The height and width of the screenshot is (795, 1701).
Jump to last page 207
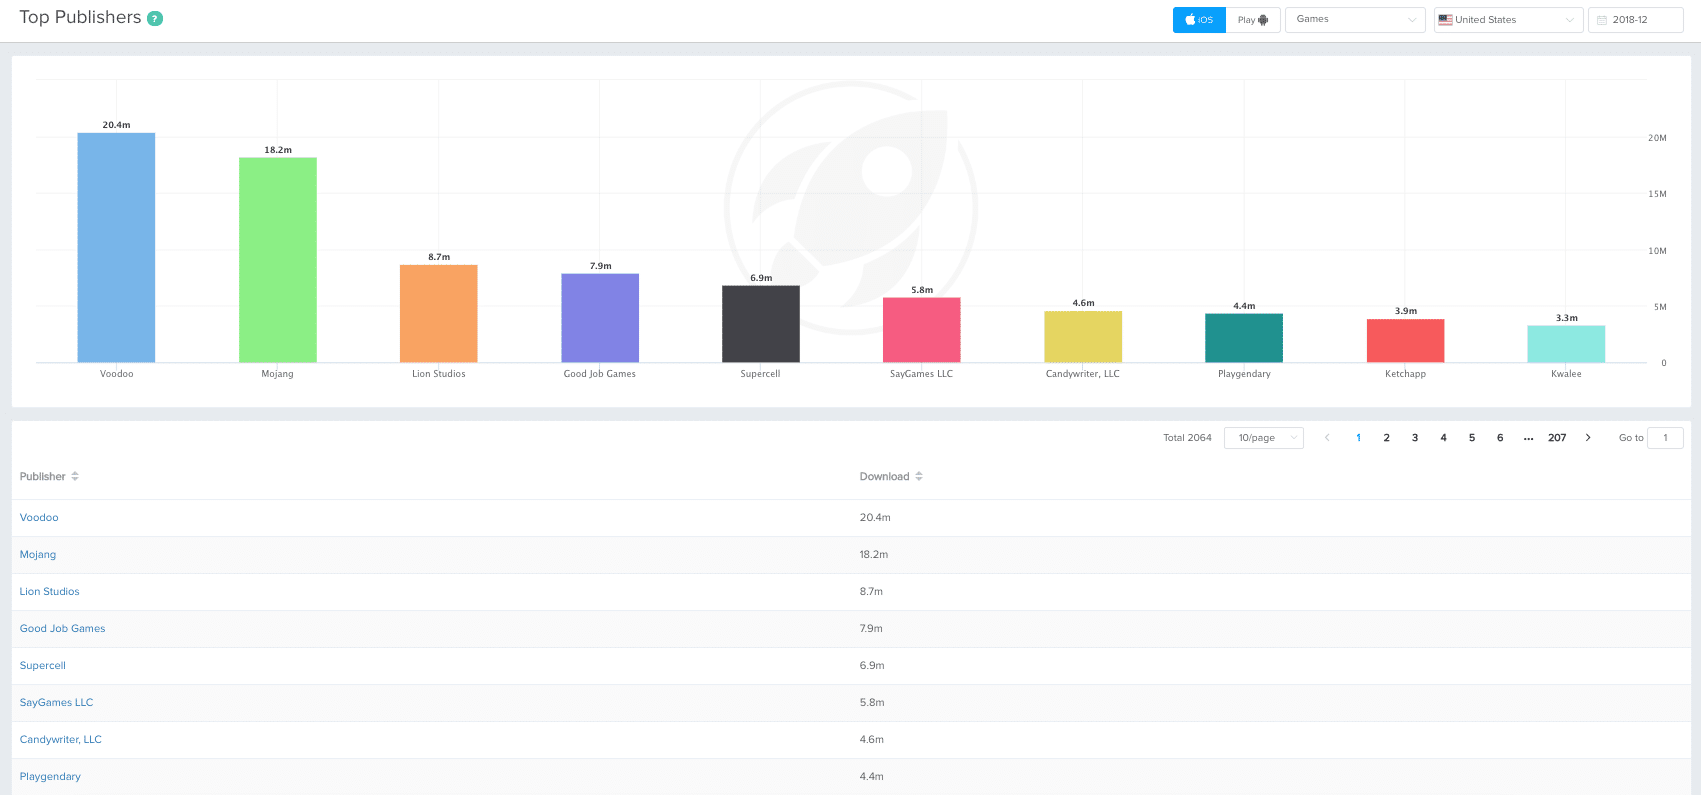coord(1557,438)
